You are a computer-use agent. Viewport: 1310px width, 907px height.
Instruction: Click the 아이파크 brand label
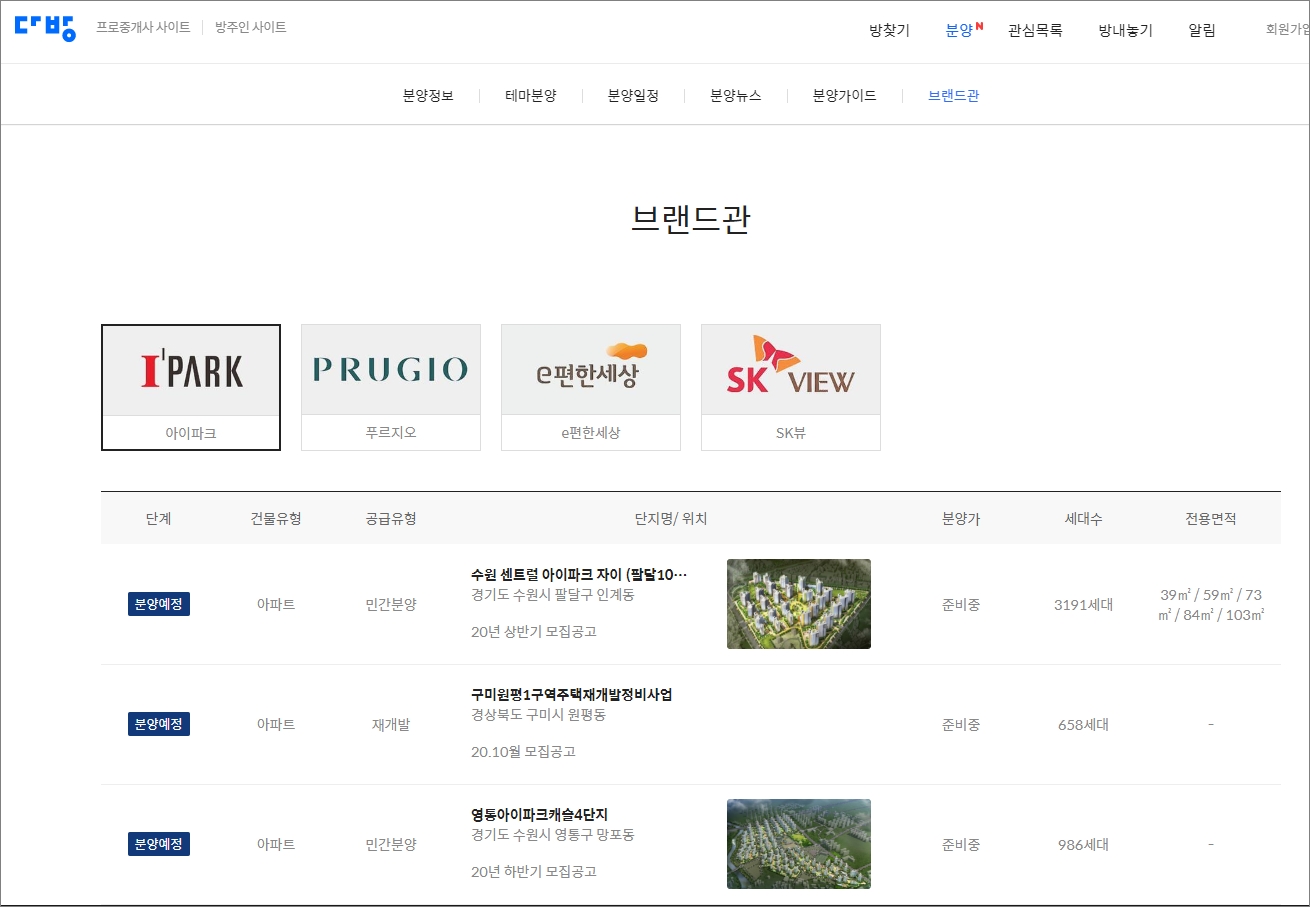pyautogui.click(x=191, y=433)
